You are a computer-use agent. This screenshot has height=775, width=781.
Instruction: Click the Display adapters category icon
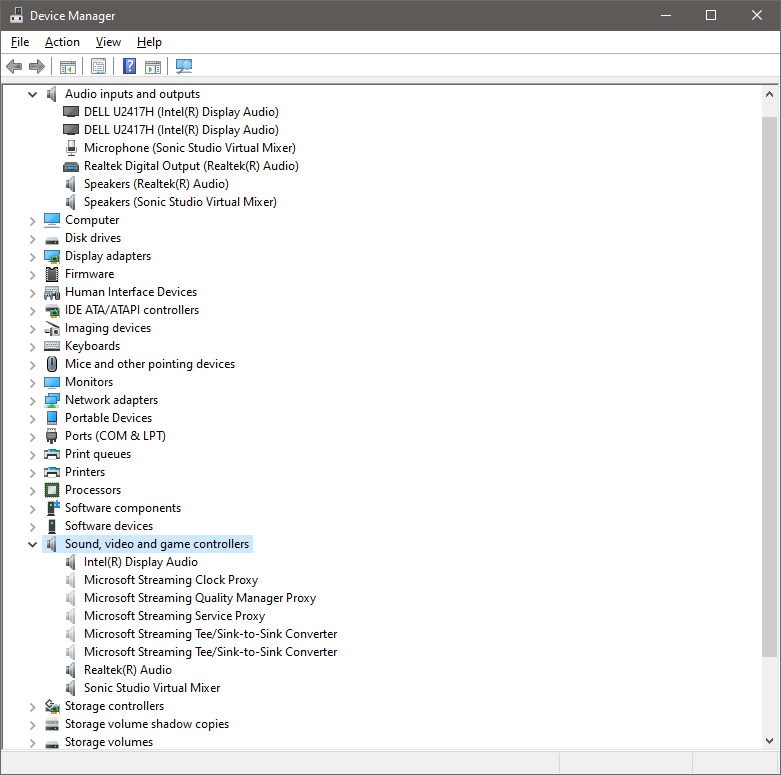click(52, 257)
